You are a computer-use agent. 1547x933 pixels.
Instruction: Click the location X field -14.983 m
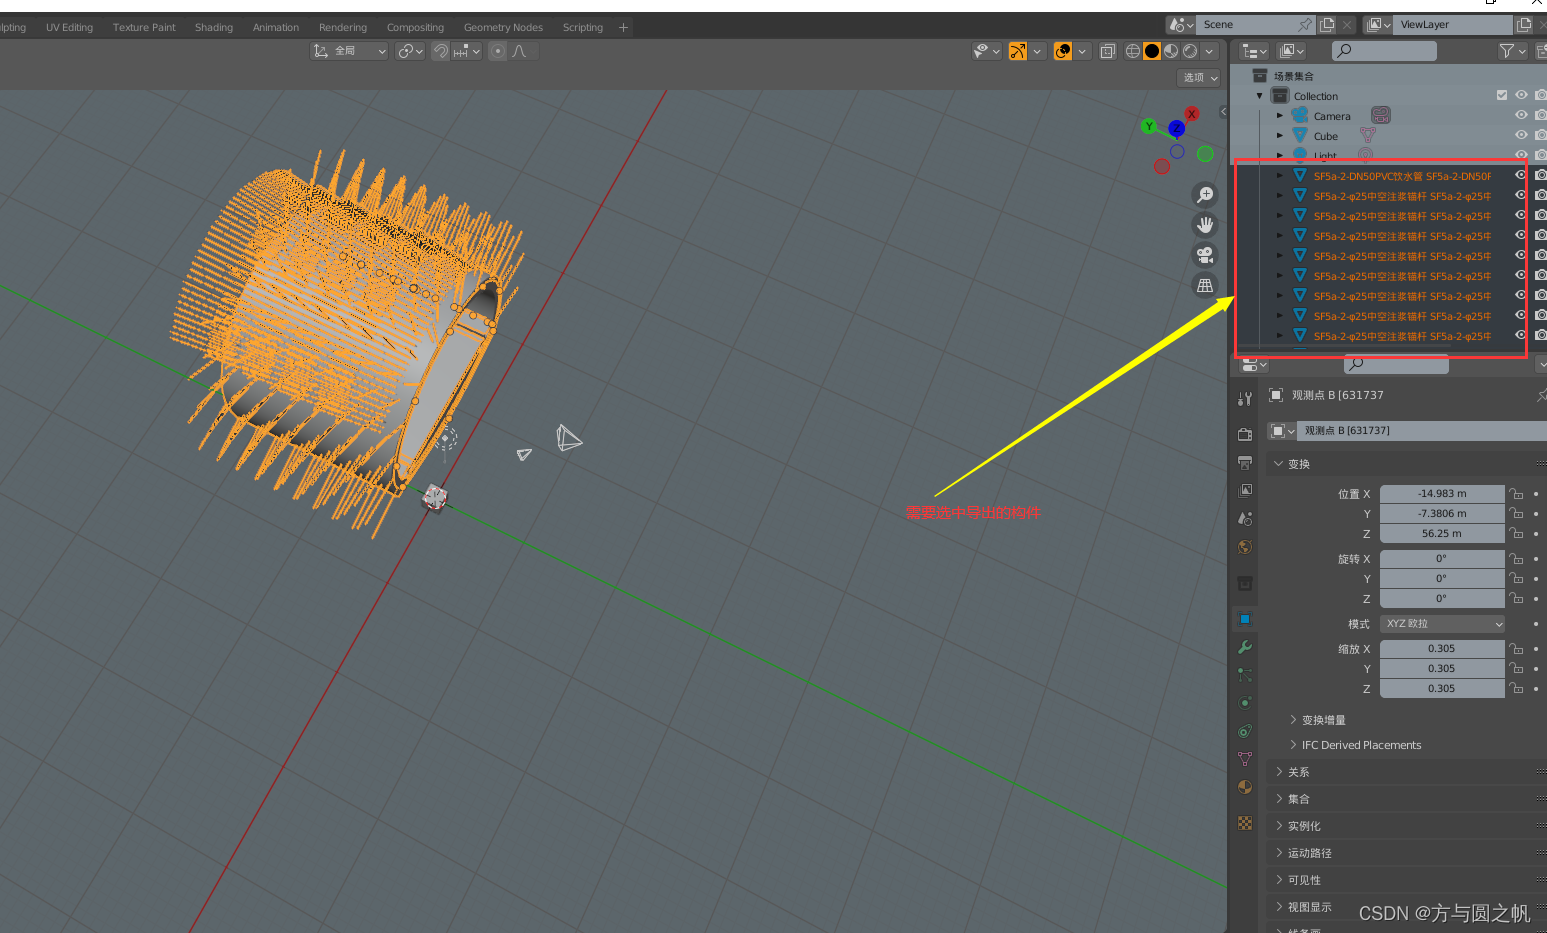[x=1442, y=494]
